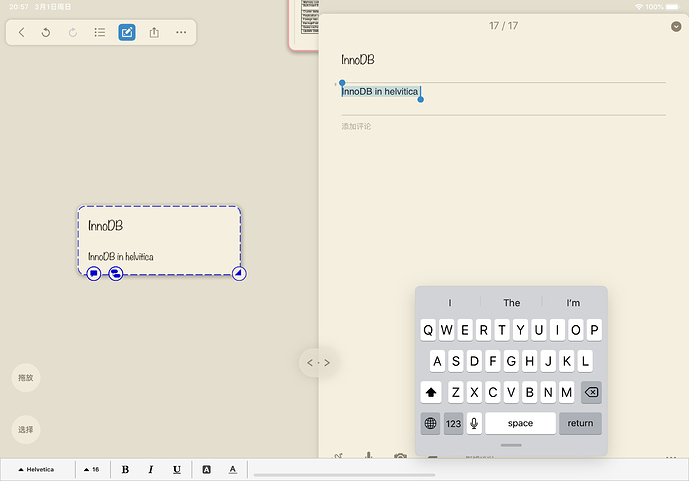Click the InnoDB title in note panel
Viewport: 689px width, 481px height.
click(358, 60)
